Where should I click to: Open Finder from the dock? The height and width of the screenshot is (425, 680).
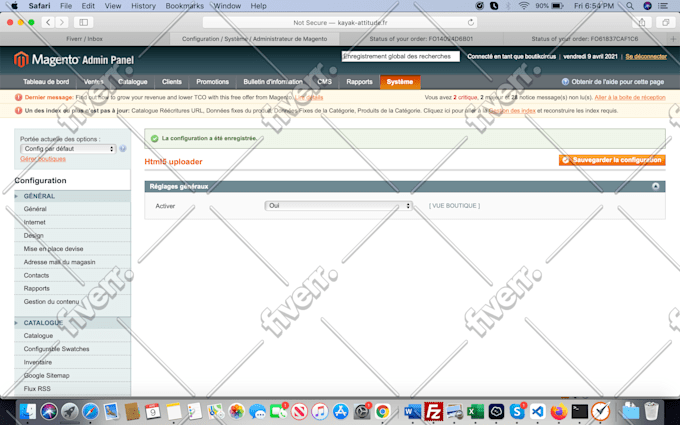pyautogui.click(x=27, y=411)
